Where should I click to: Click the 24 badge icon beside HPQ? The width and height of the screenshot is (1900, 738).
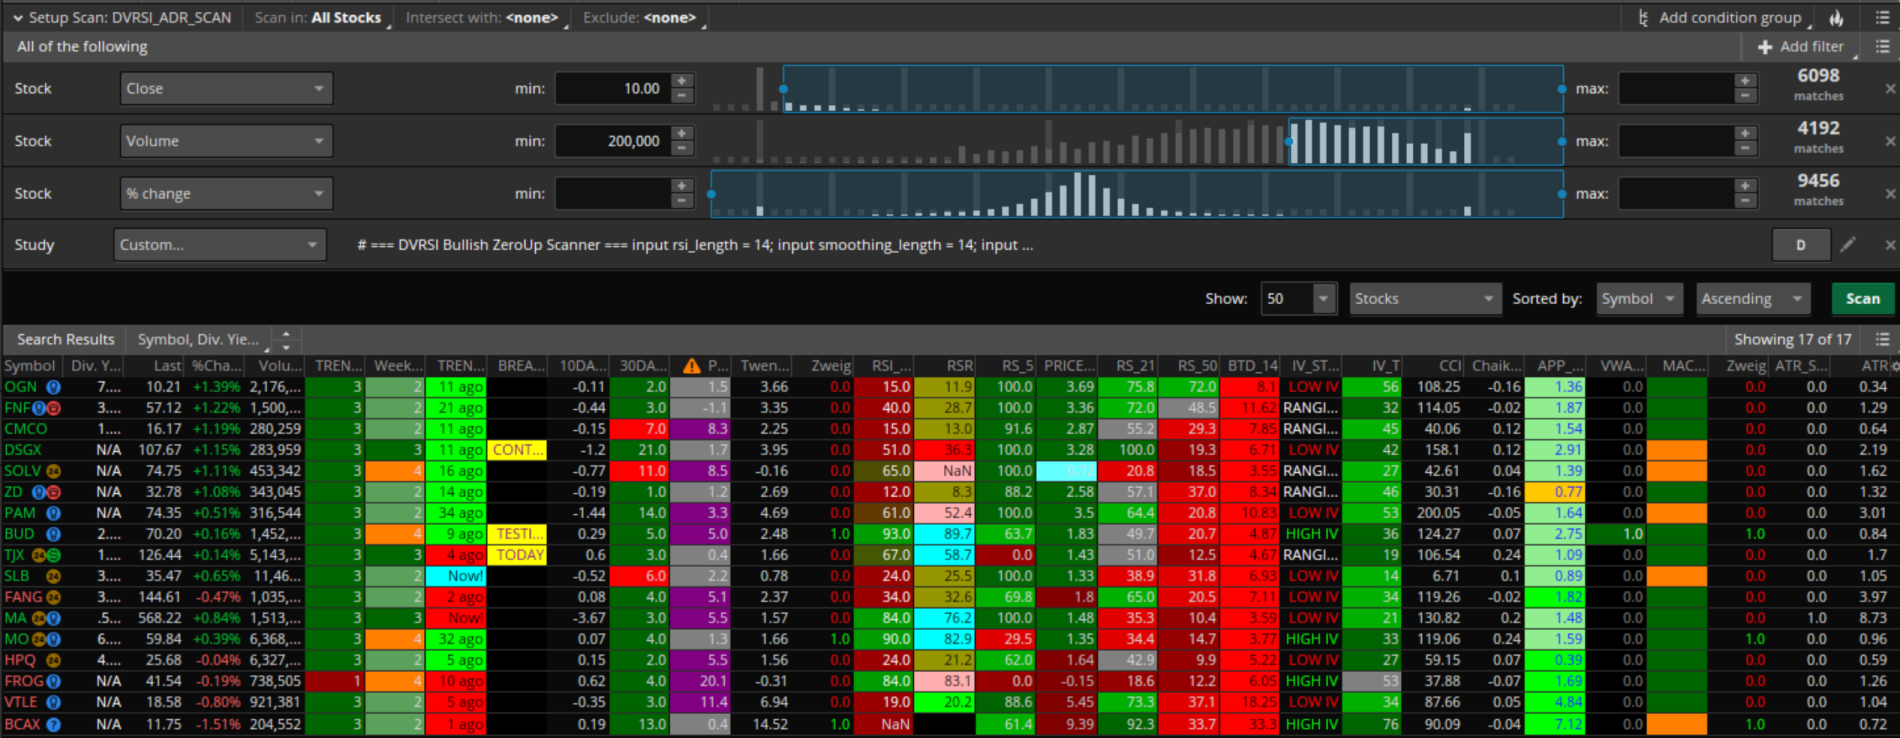(x=54, y=660)
